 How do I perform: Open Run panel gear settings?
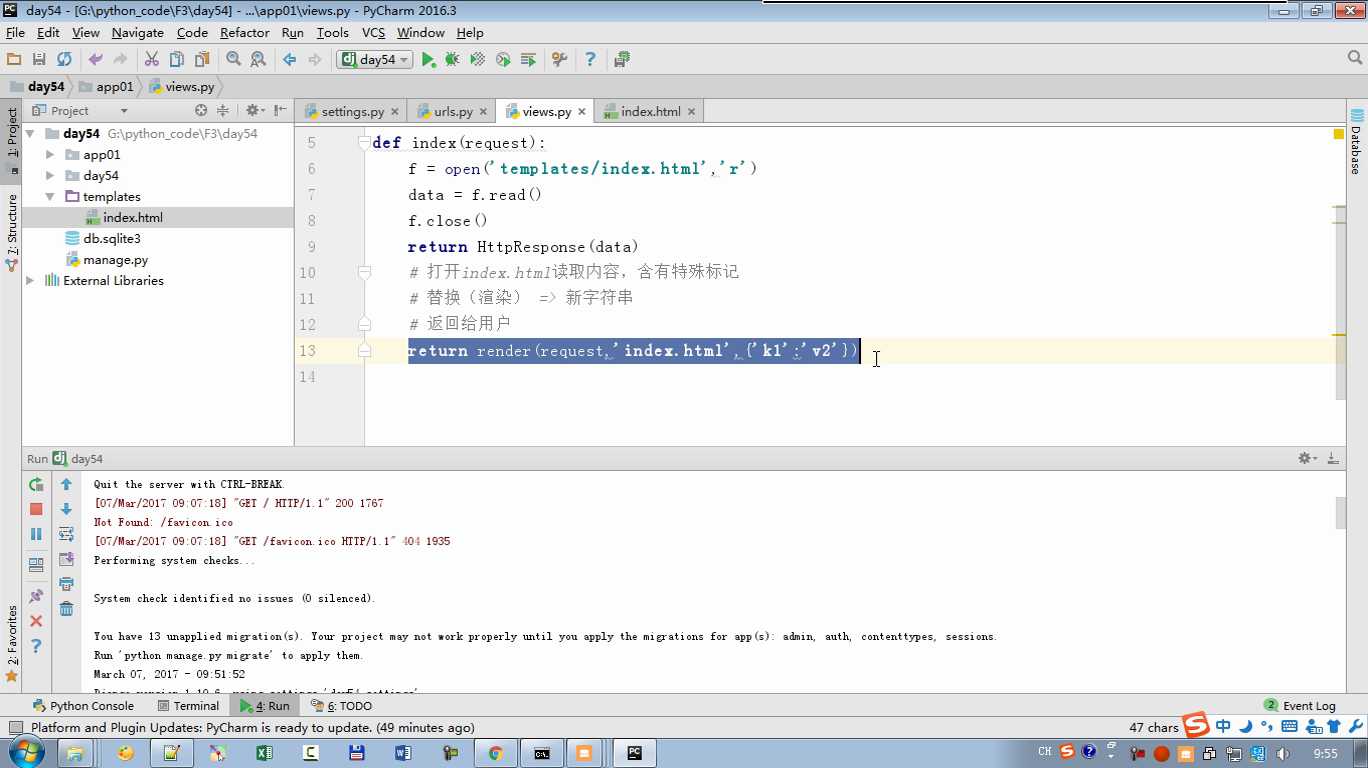coord(1307,458)
